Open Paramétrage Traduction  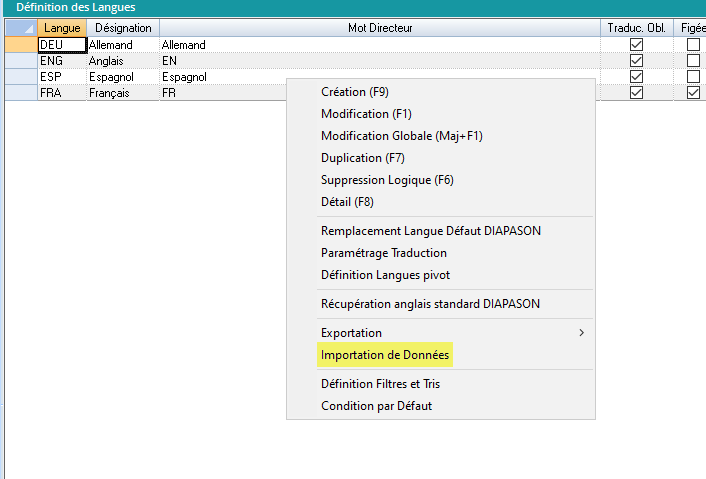[384, 253]
